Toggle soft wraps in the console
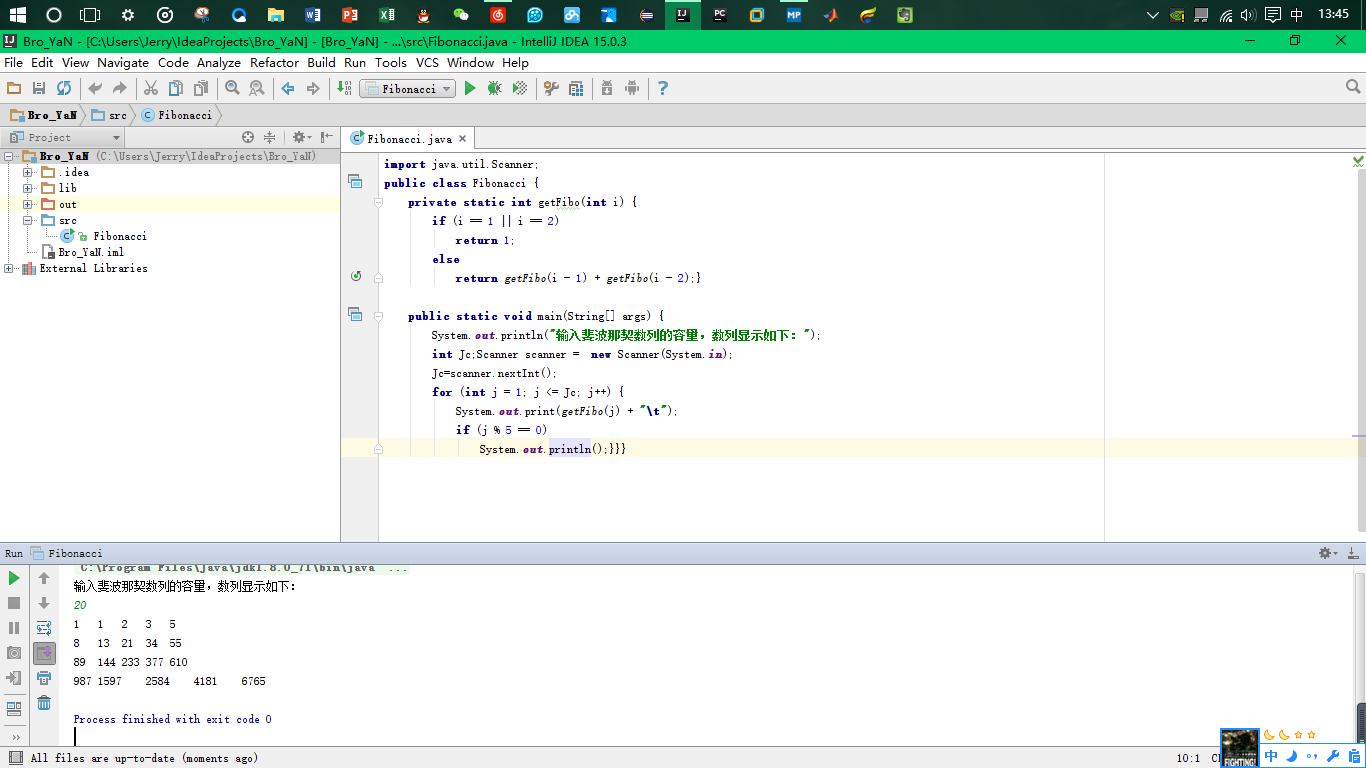The width and height of the screenshot is (1366, 768). tap(44, 628)
